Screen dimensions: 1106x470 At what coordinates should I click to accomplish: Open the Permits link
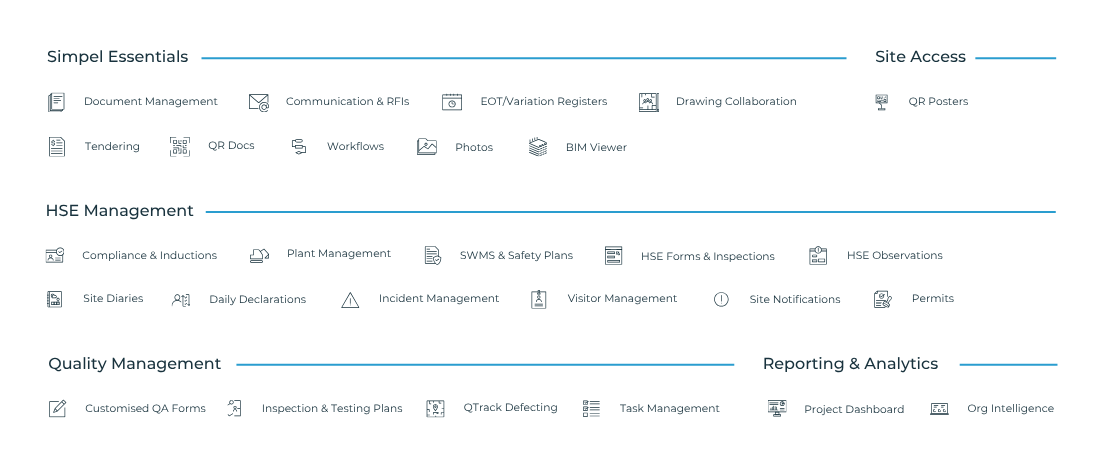click(x=932, y=299)
